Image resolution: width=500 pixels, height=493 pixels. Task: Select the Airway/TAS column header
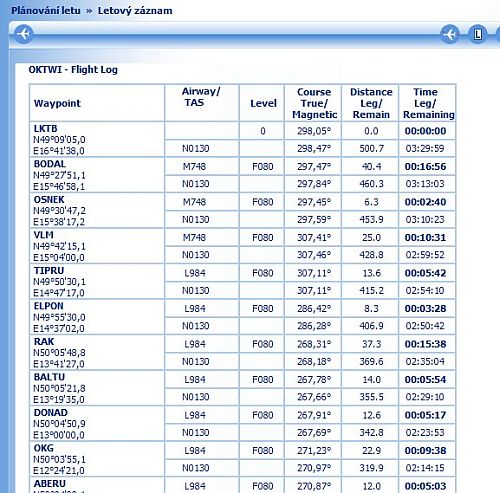pyautogui.click(x=201, y=97)
